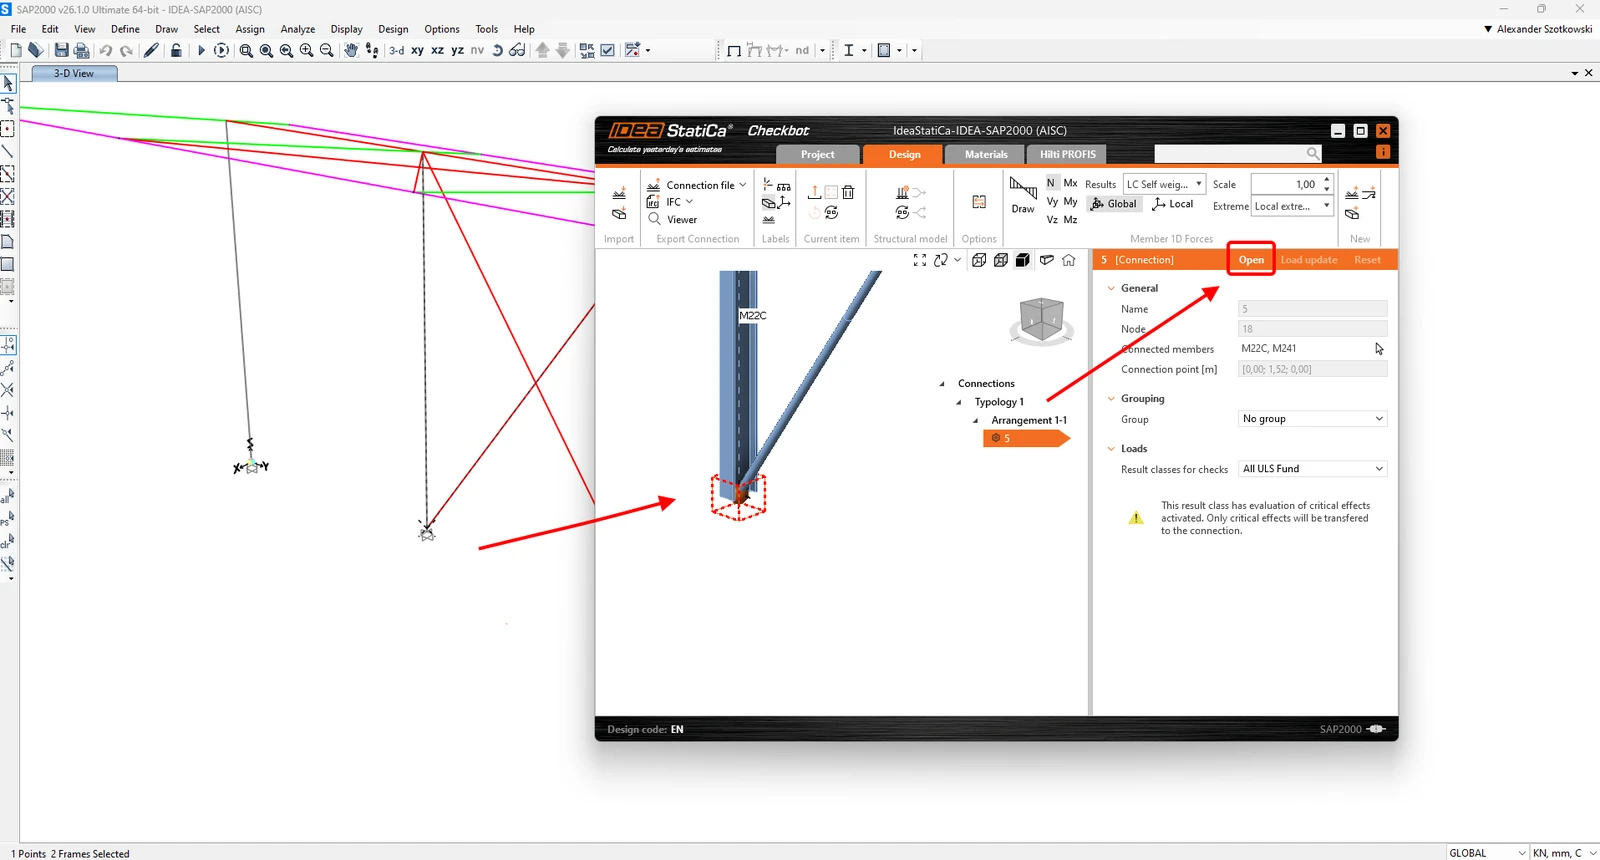This screenshot has height=860, width=1600.
Task: Click the Zoom In One Step icon
Action: coord(306,50)
